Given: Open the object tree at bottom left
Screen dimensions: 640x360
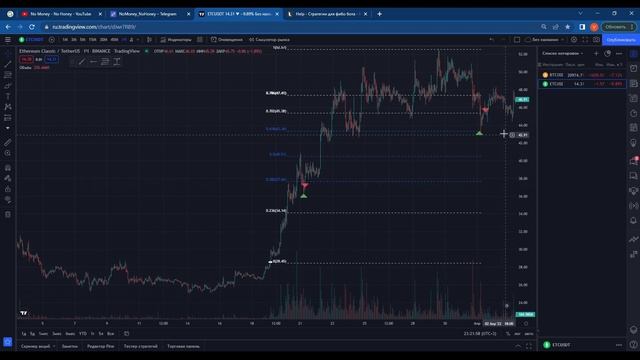Looking at the screenshot, I should click(x=8, y=342).
